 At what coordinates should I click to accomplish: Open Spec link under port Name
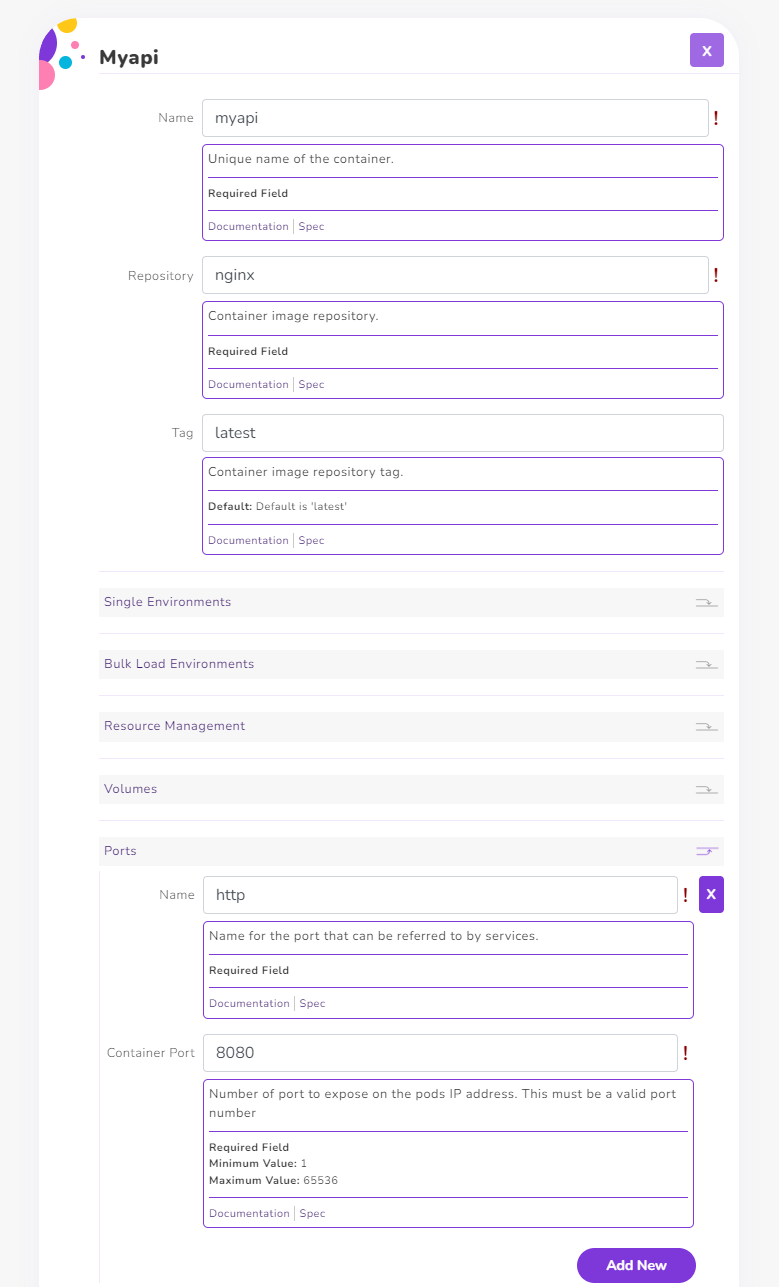pos(312,1003)
